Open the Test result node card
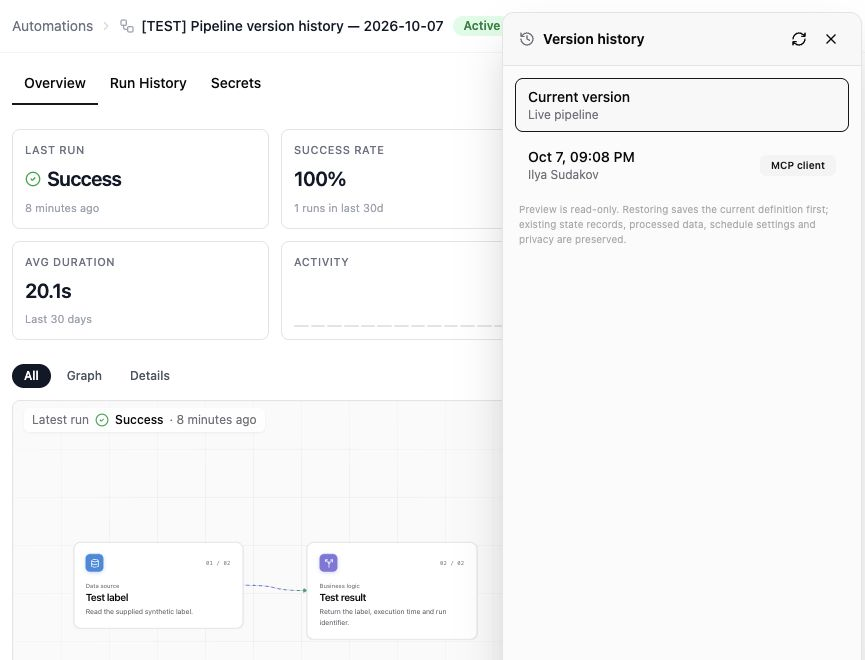Image resolution: width=865 pixels, height=660 pixels. 392,591
